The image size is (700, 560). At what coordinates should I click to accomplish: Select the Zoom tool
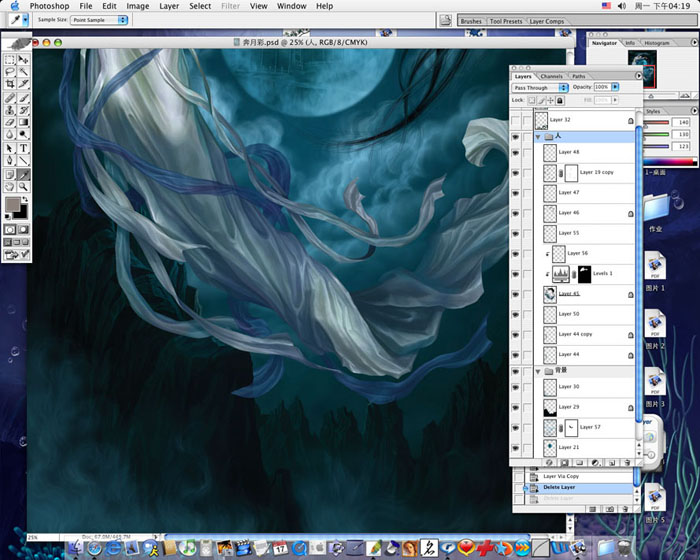point(23,187)
